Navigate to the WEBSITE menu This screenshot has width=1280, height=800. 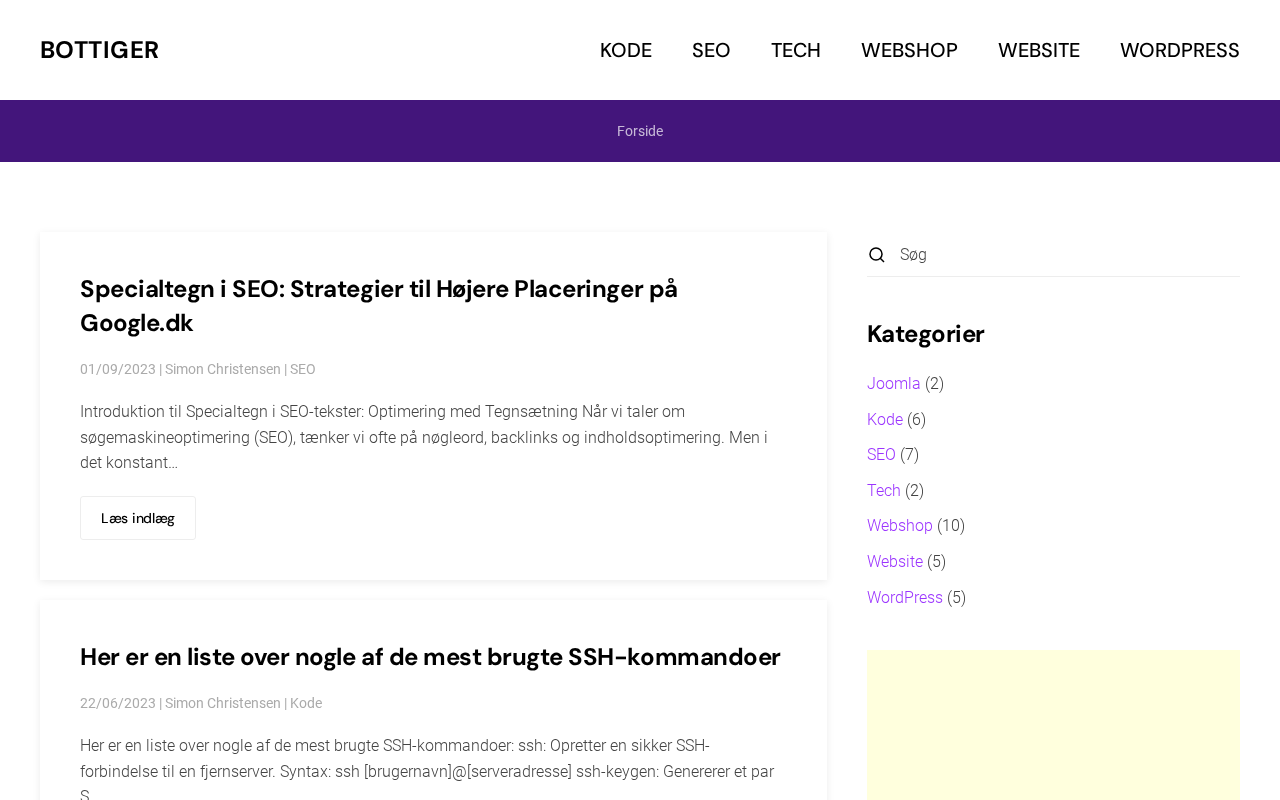tap(1039, 50)
